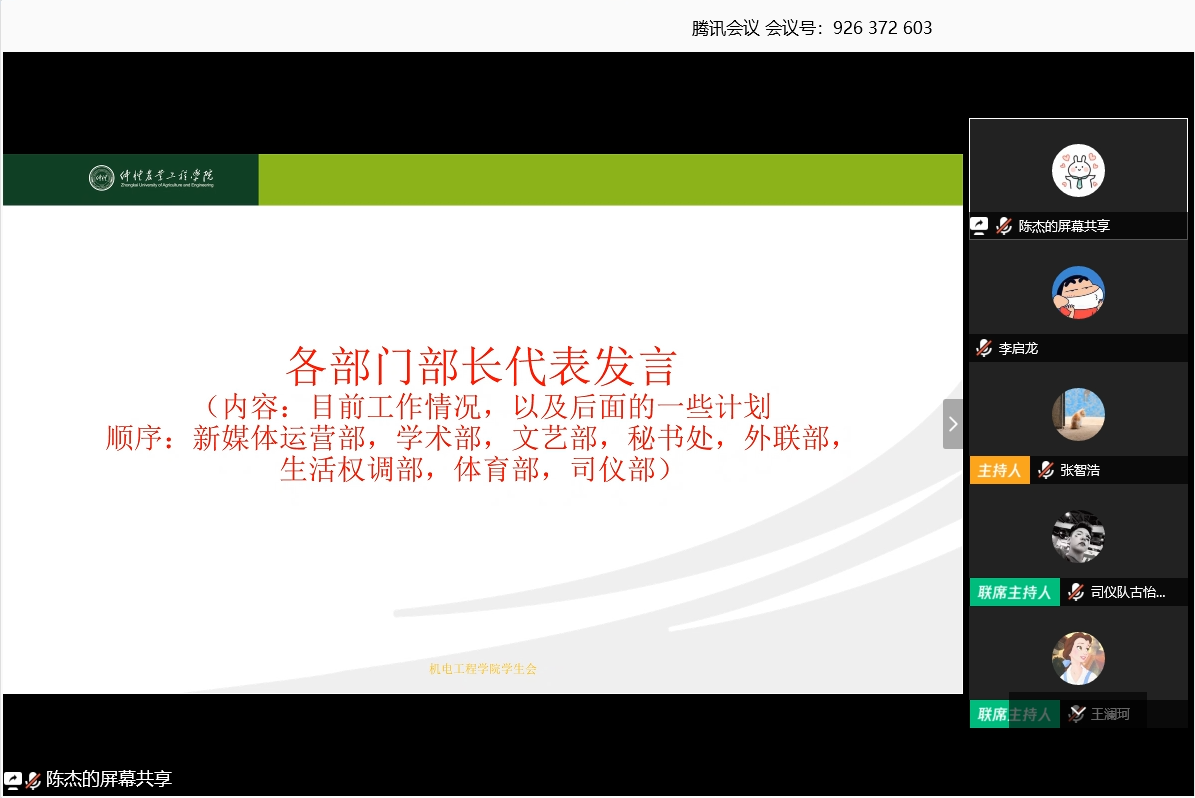Image resolution: width=1195 pixels, height=798 pixels.
Task: Click 王澜珂's princess avatar
Action: pos(1078,658)
